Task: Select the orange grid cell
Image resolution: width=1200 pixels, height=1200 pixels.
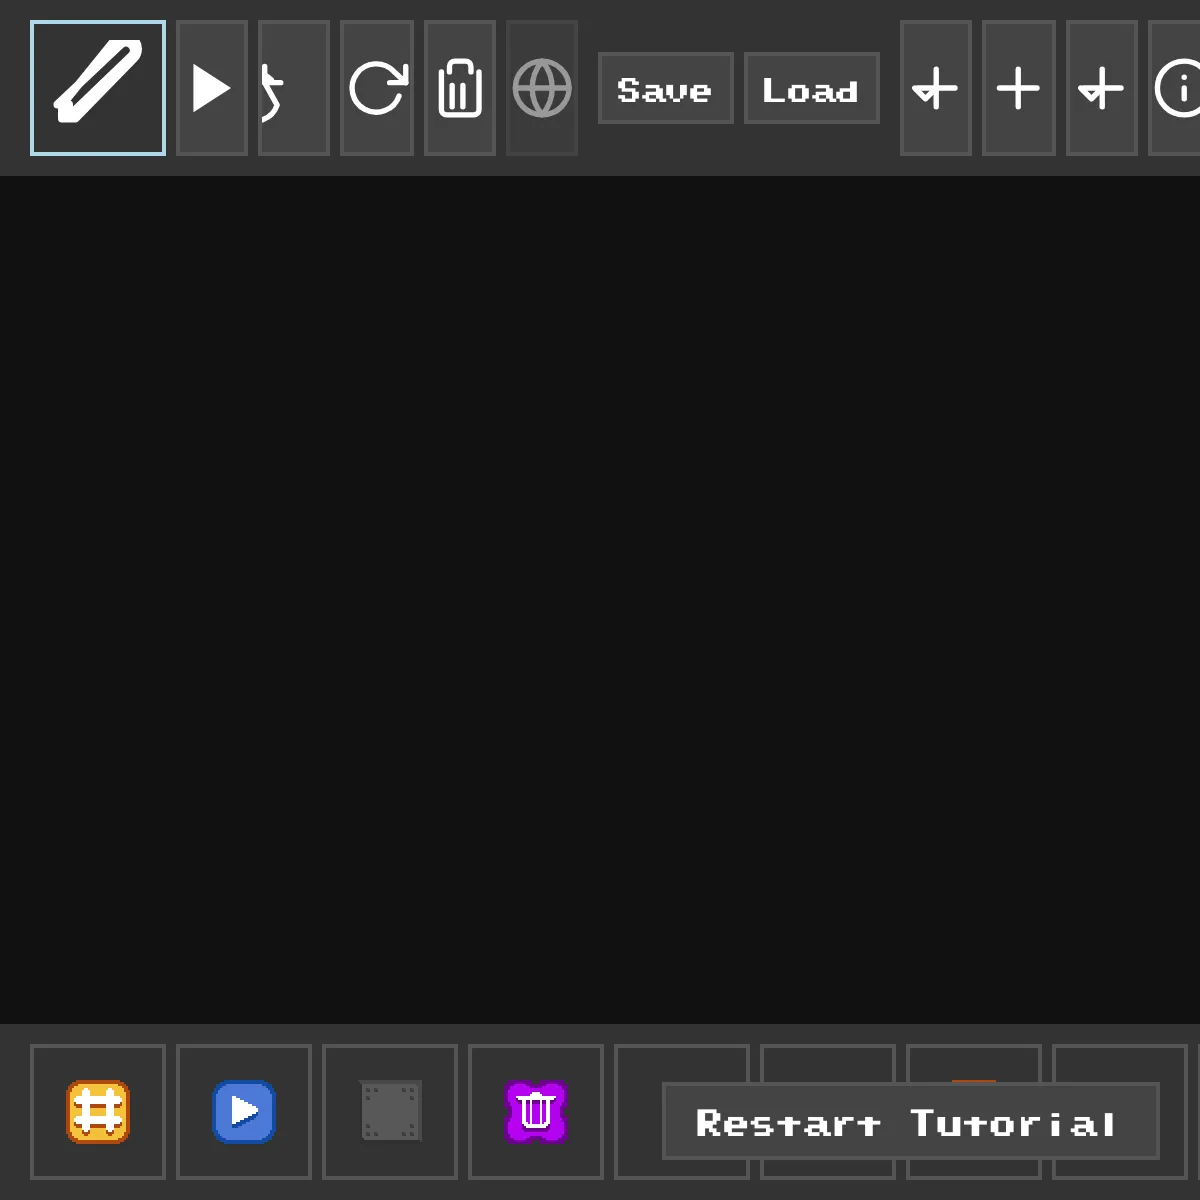Action: tap(98, 1112)
